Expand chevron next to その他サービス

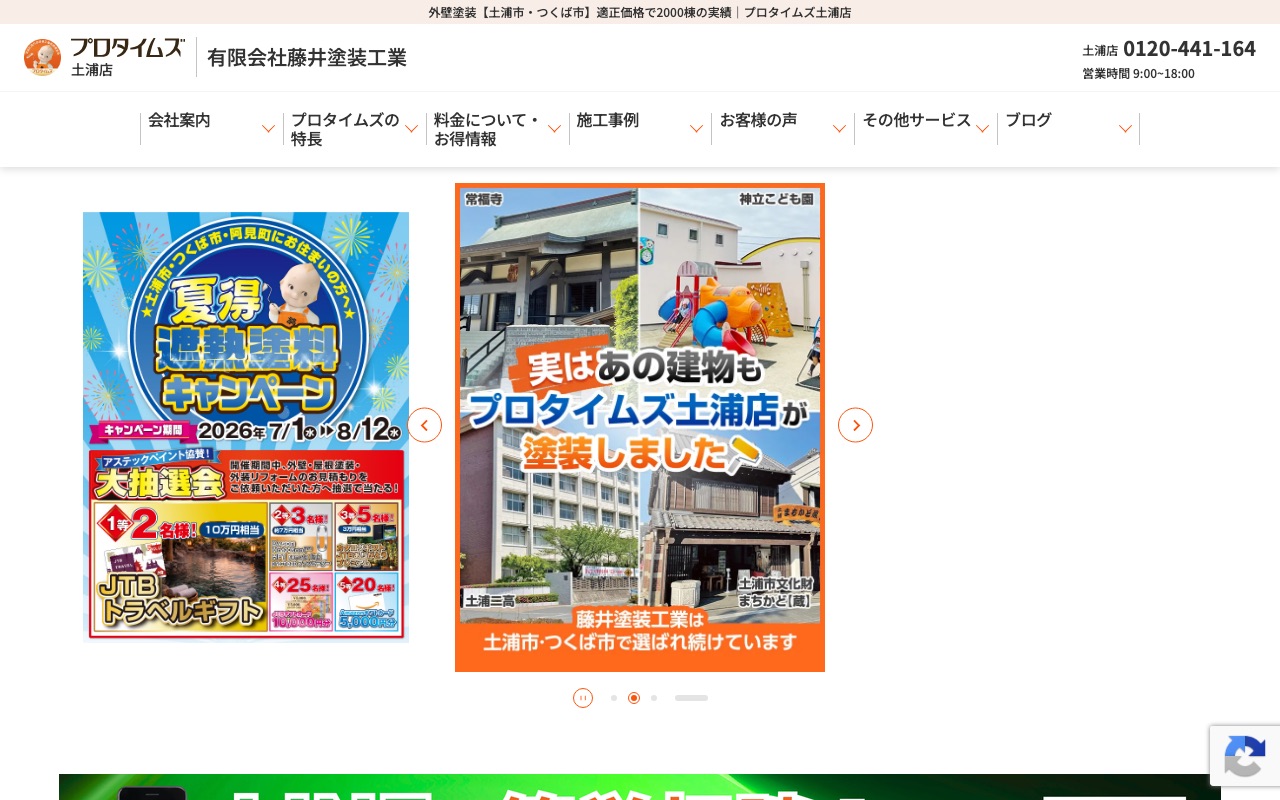[x=982, y=129]
